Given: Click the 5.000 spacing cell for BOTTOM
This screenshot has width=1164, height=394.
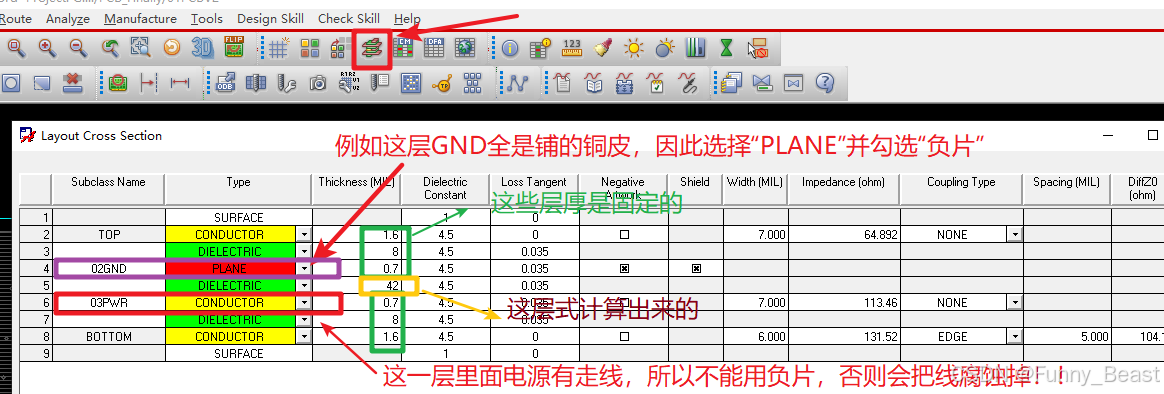Looking at the screenshot, I should pyautogui.click(x=1067, y=337).
